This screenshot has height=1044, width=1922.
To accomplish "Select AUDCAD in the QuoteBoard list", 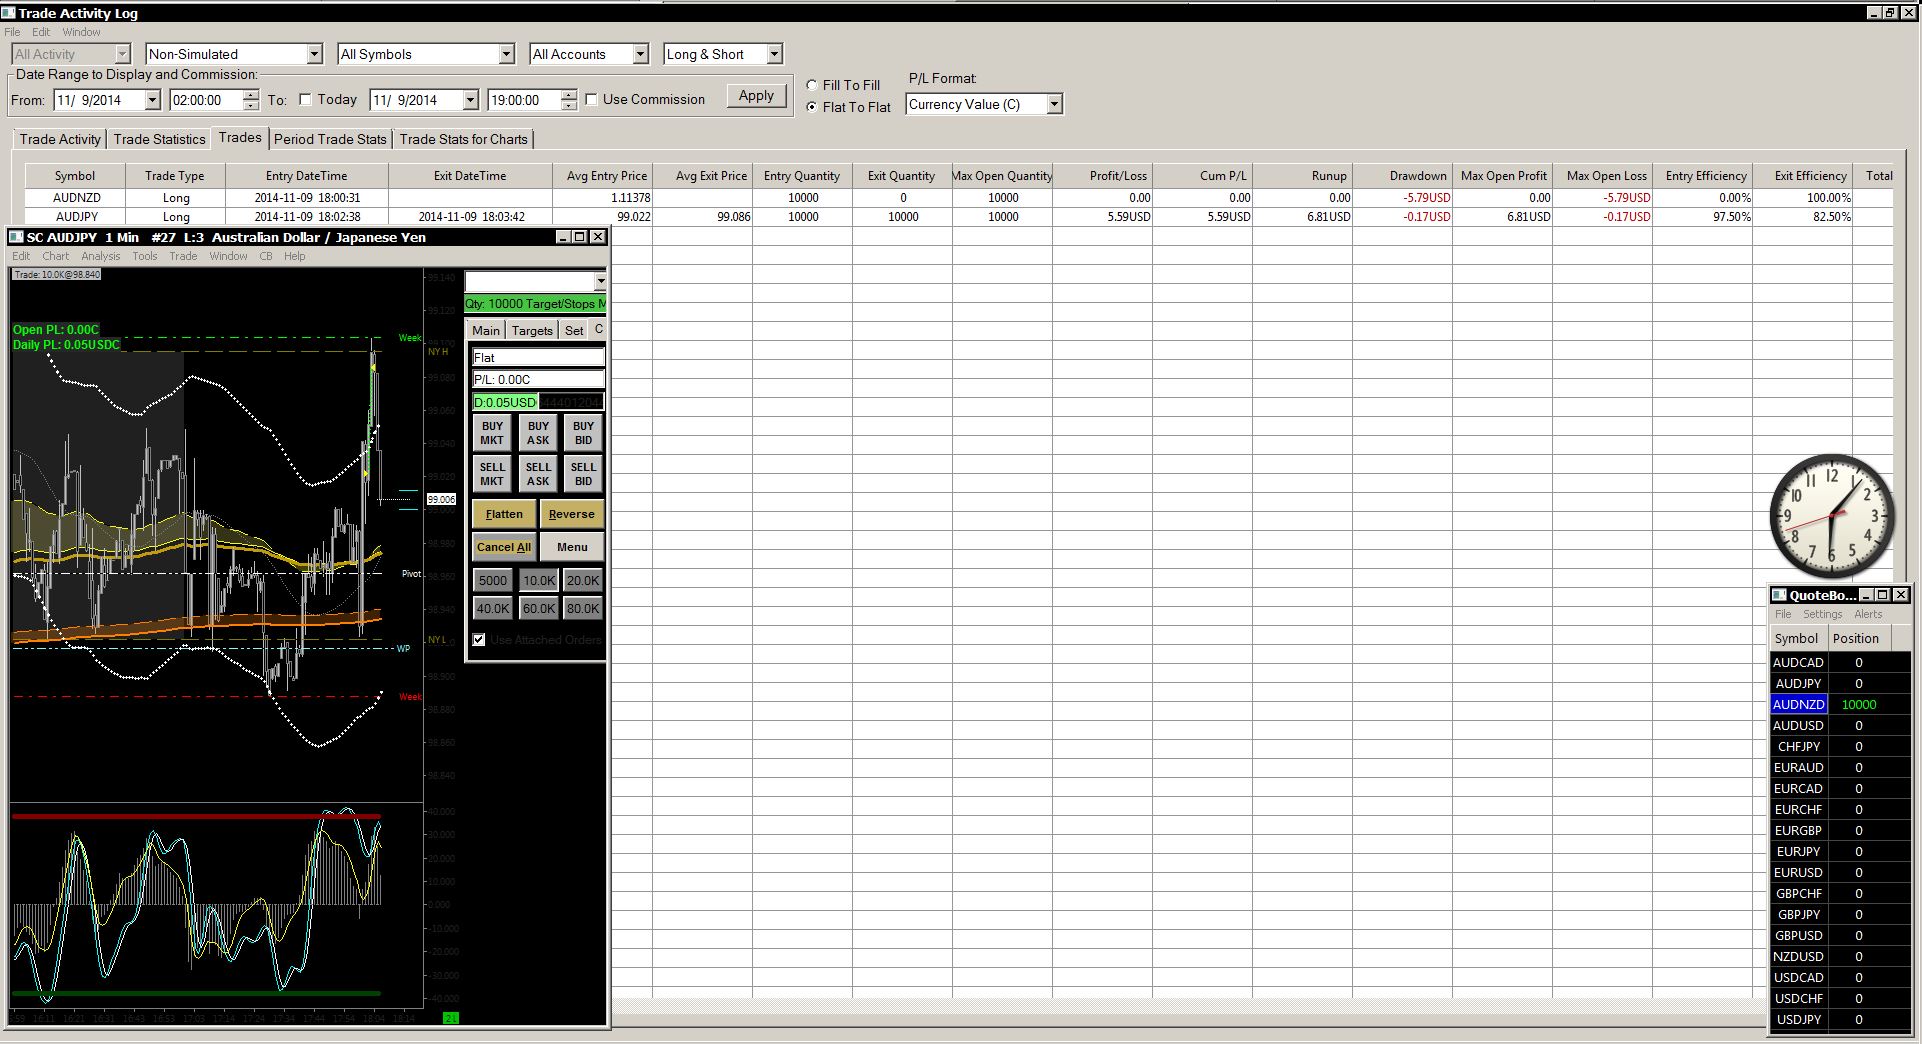I will tap(1798, 662).
